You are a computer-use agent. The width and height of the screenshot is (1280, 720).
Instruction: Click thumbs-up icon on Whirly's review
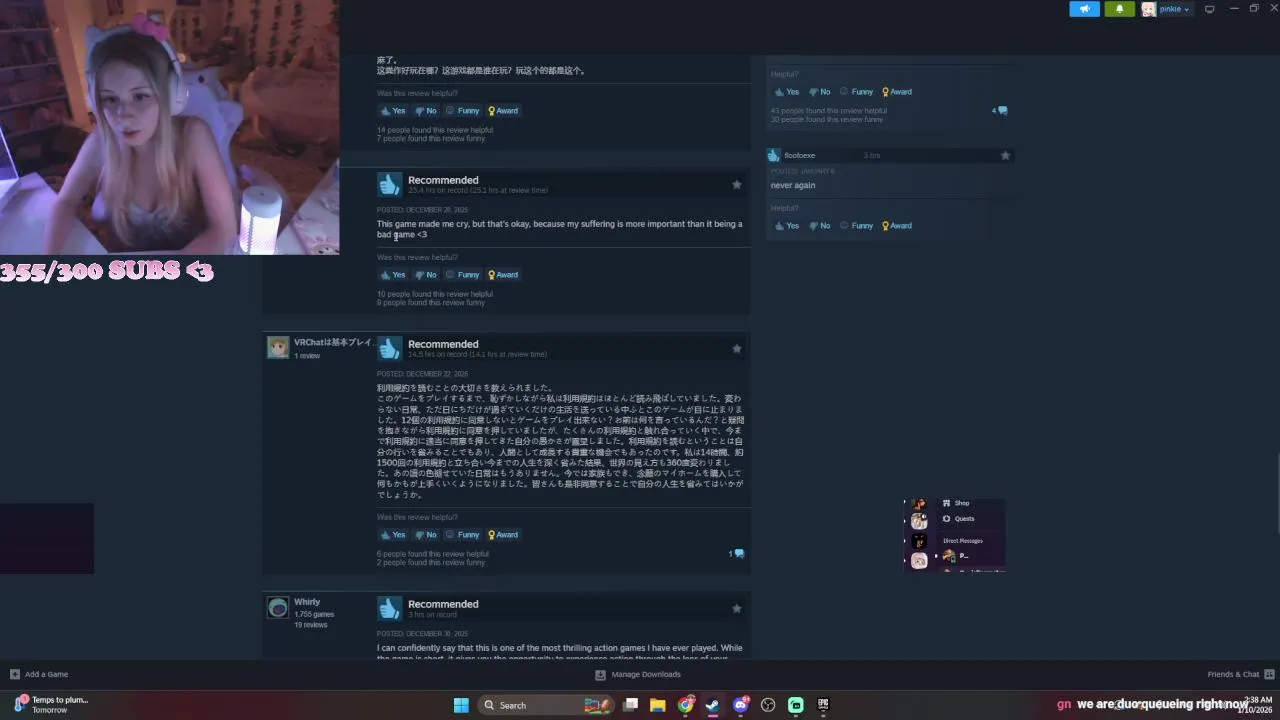pyautogui.click(x=389, y=608)
